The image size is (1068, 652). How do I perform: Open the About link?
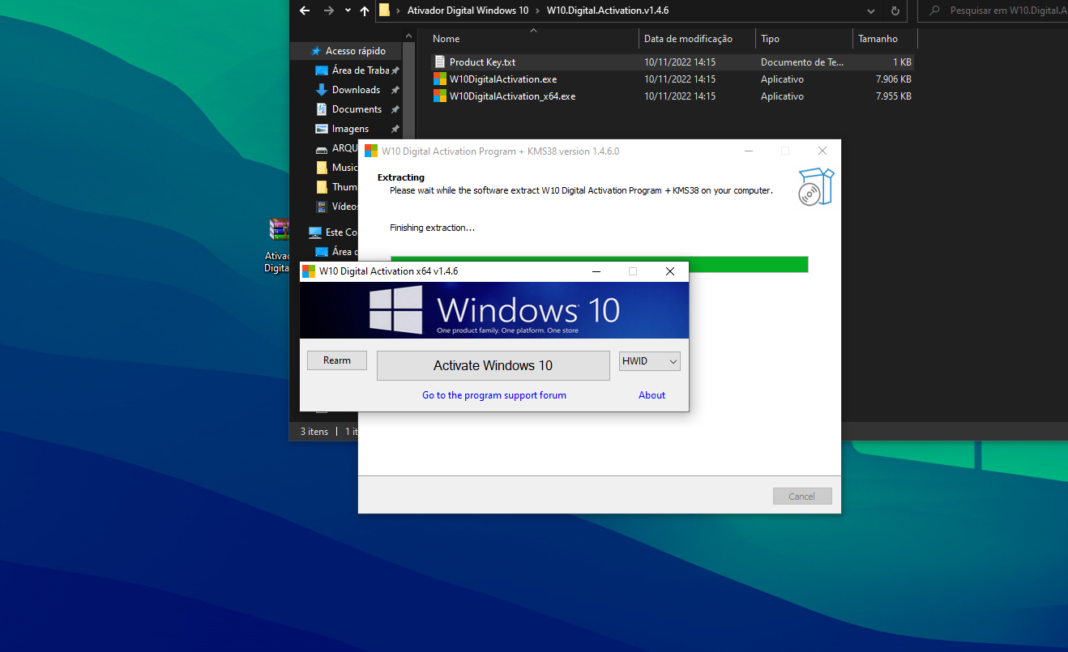coord(651,395)
